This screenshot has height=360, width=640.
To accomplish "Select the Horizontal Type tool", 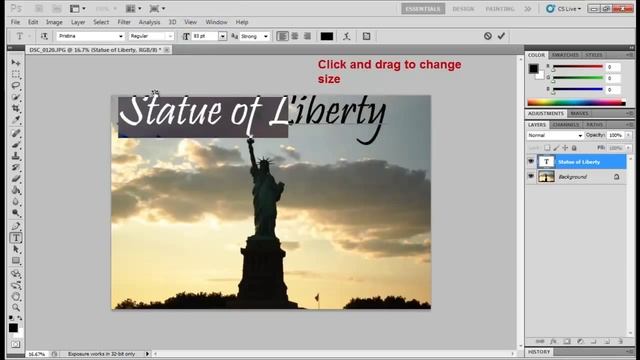I will [x=16, y=238].
